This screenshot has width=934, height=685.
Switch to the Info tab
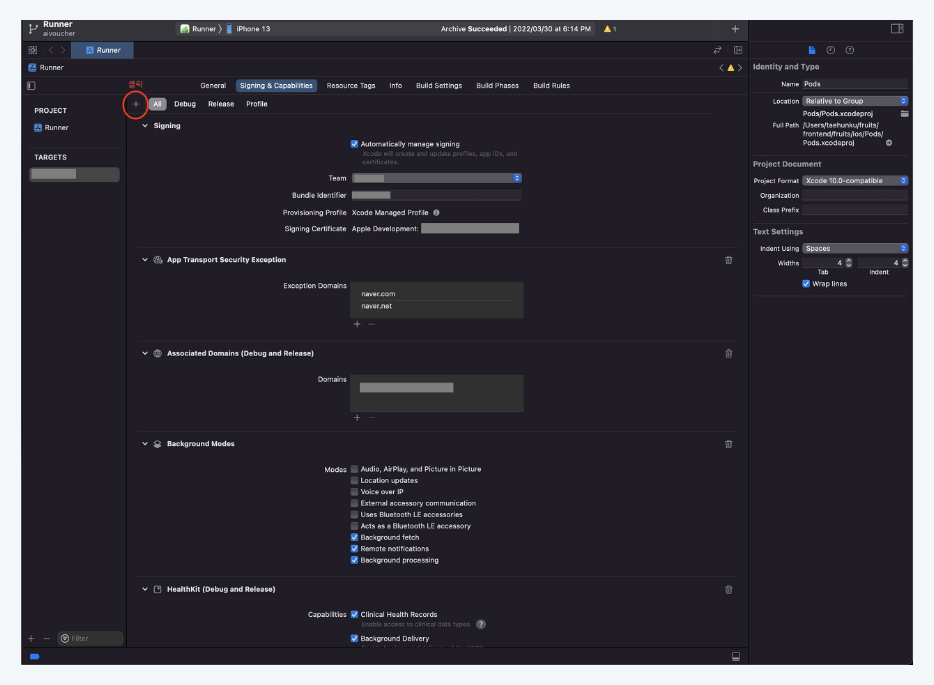(396, 86)
